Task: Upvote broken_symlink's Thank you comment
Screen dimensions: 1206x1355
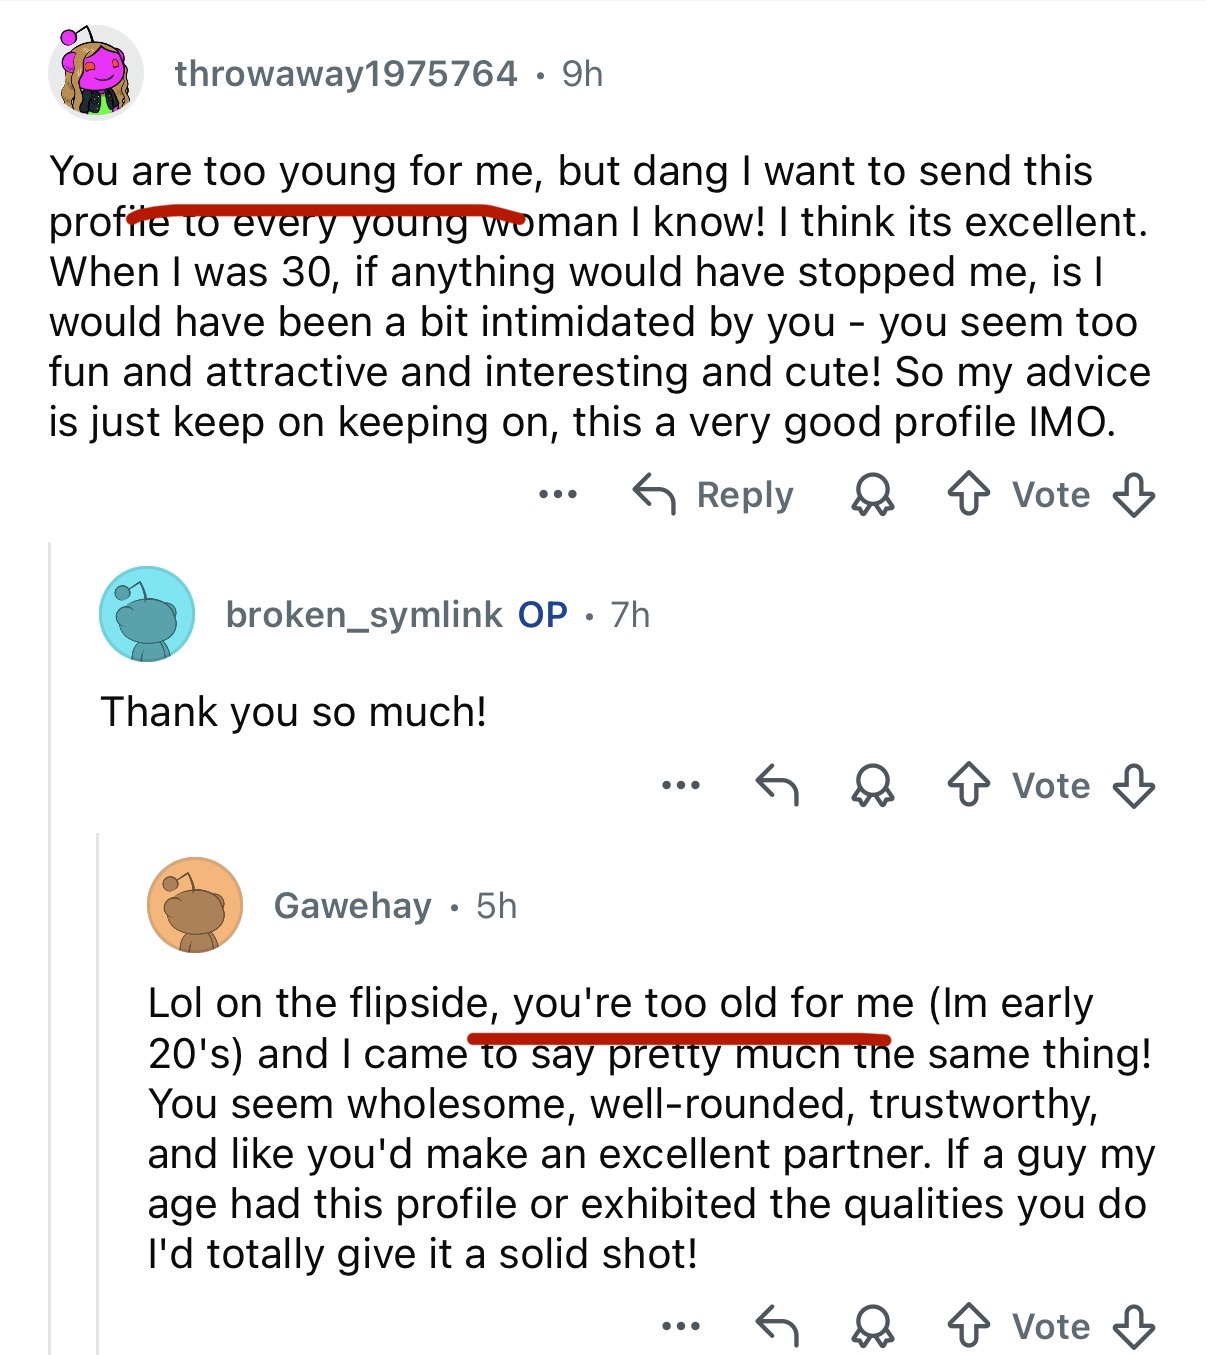Action: (968, 785)
